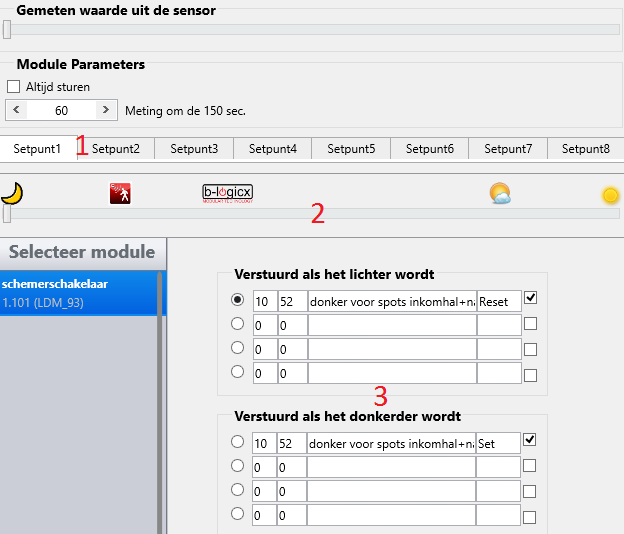The width and height of the screenshot is (624, 534).
Task: Select third radio in 'lichter wordt' group
Action: [x=238, y=347]
